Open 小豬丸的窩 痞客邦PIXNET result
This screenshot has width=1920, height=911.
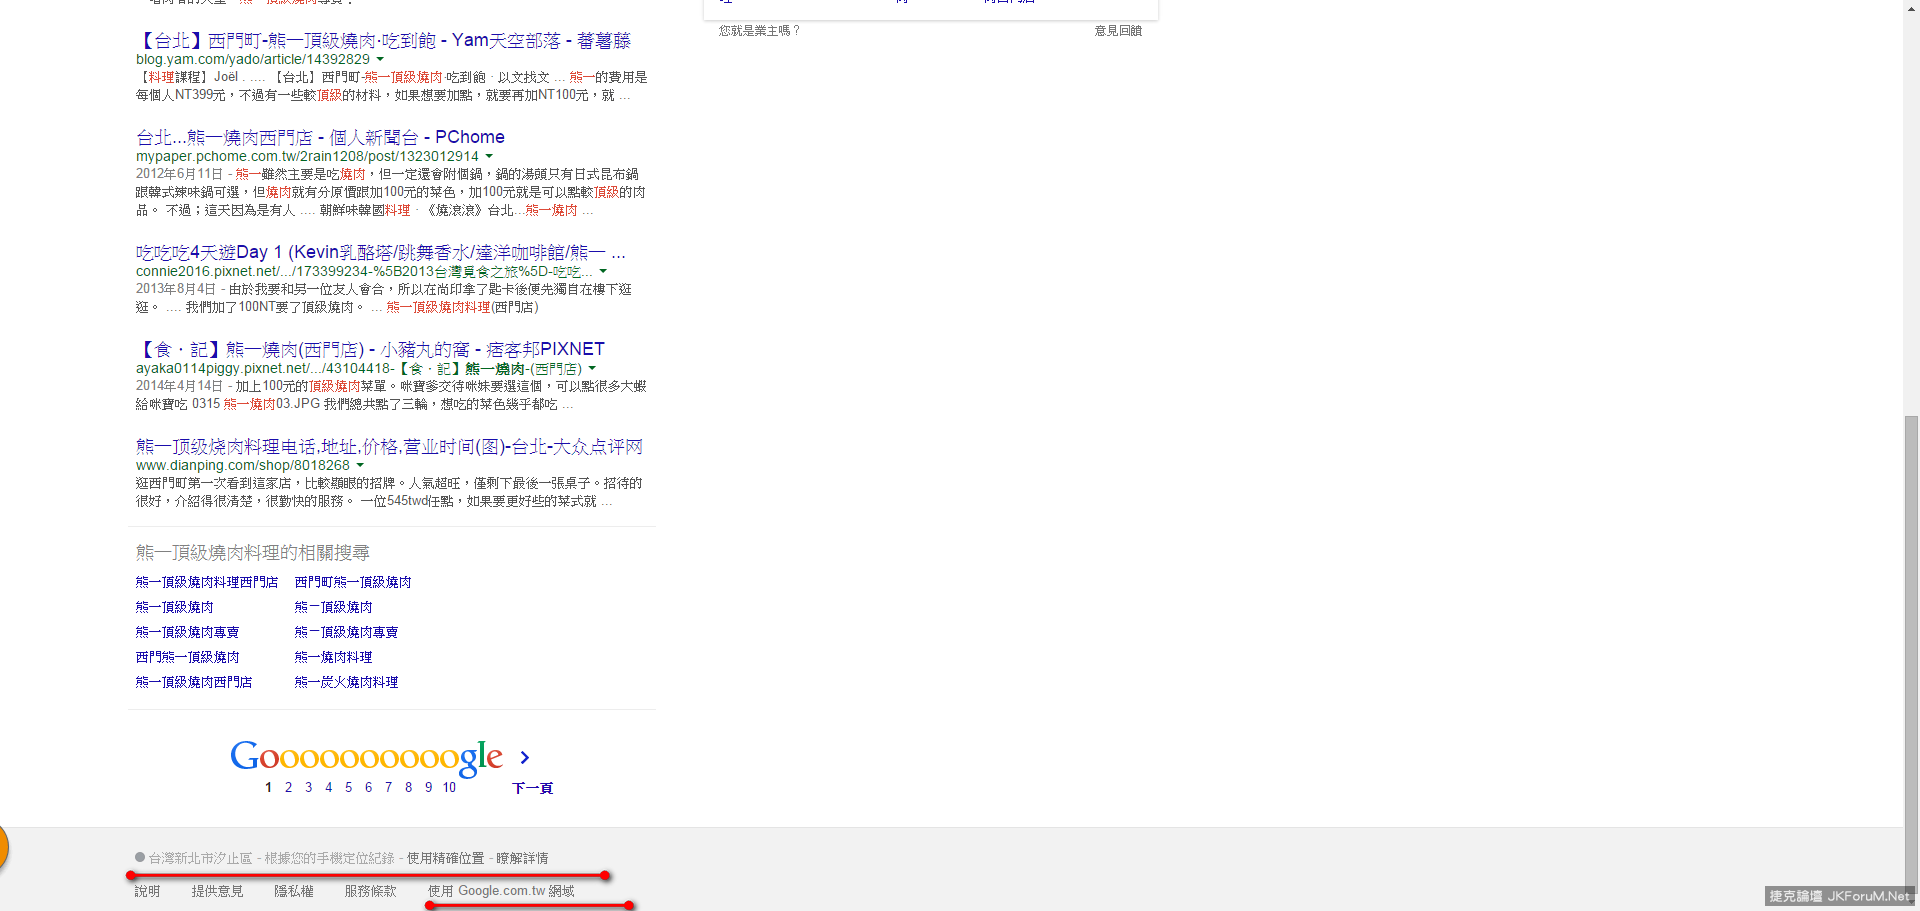370,349
